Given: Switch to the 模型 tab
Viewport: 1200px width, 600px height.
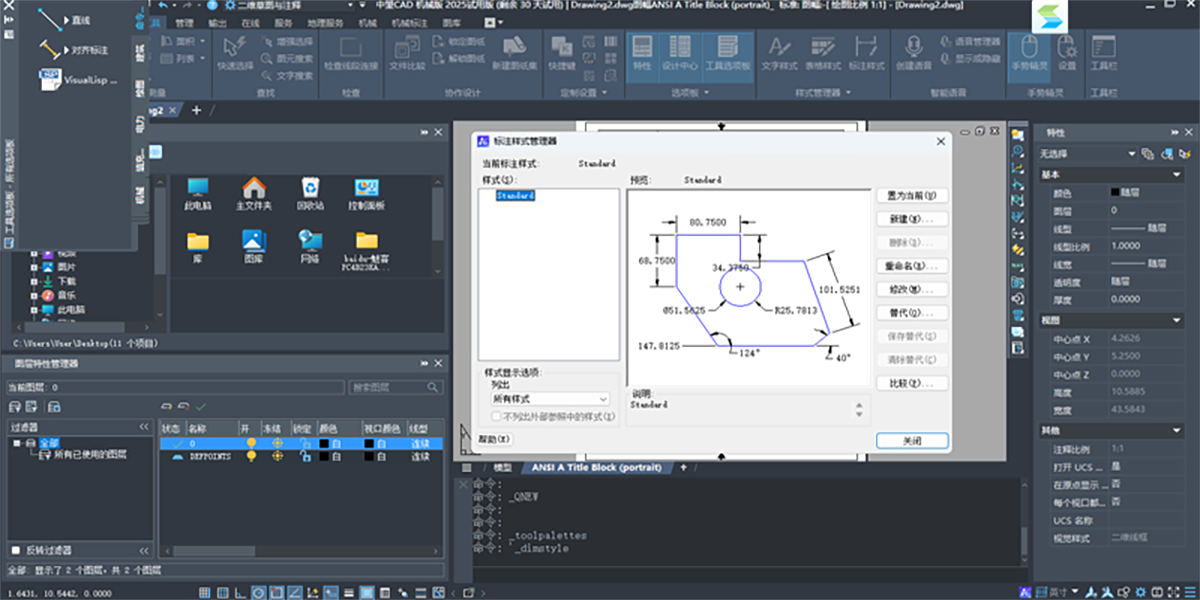Looking at the screenshot, I should click(503, 467).
